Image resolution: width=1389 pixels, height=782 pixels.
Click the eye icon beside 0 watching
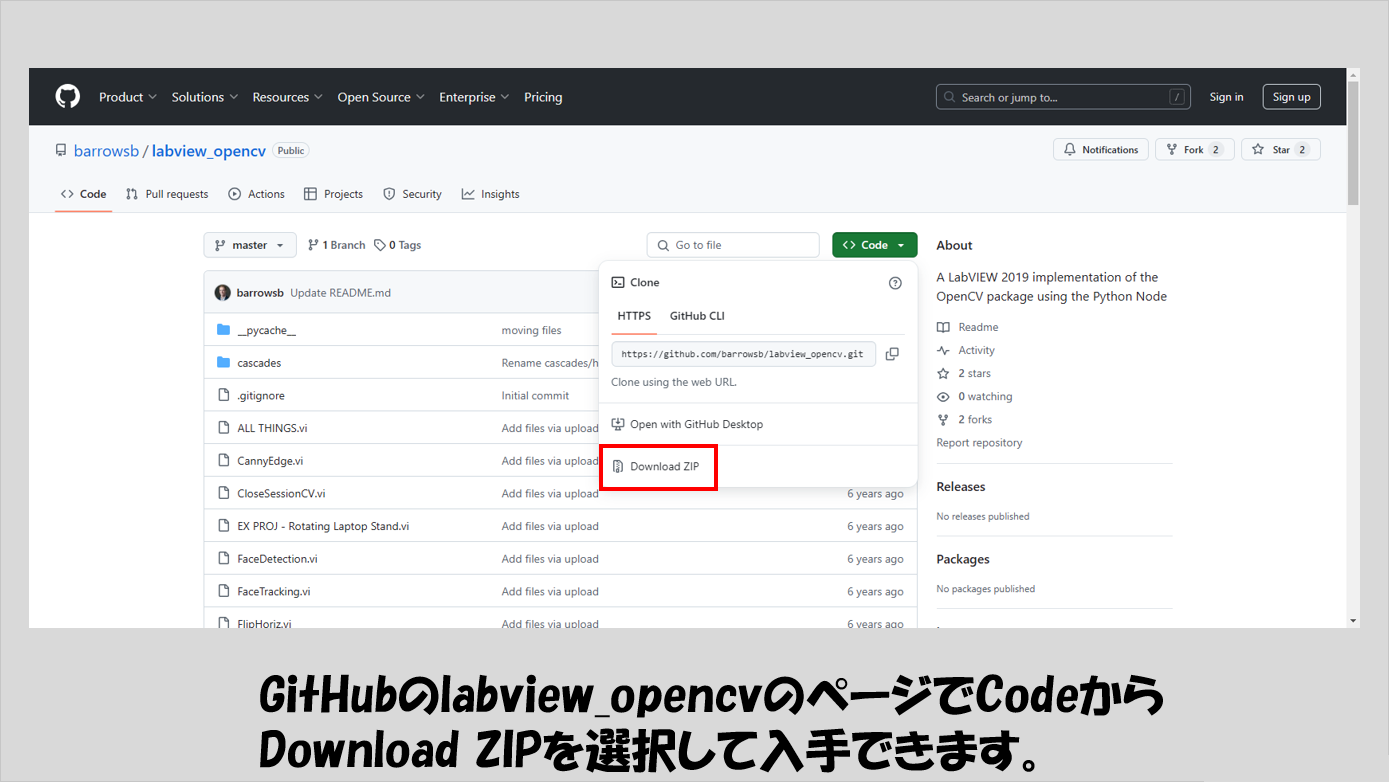(x=943, y=396)
